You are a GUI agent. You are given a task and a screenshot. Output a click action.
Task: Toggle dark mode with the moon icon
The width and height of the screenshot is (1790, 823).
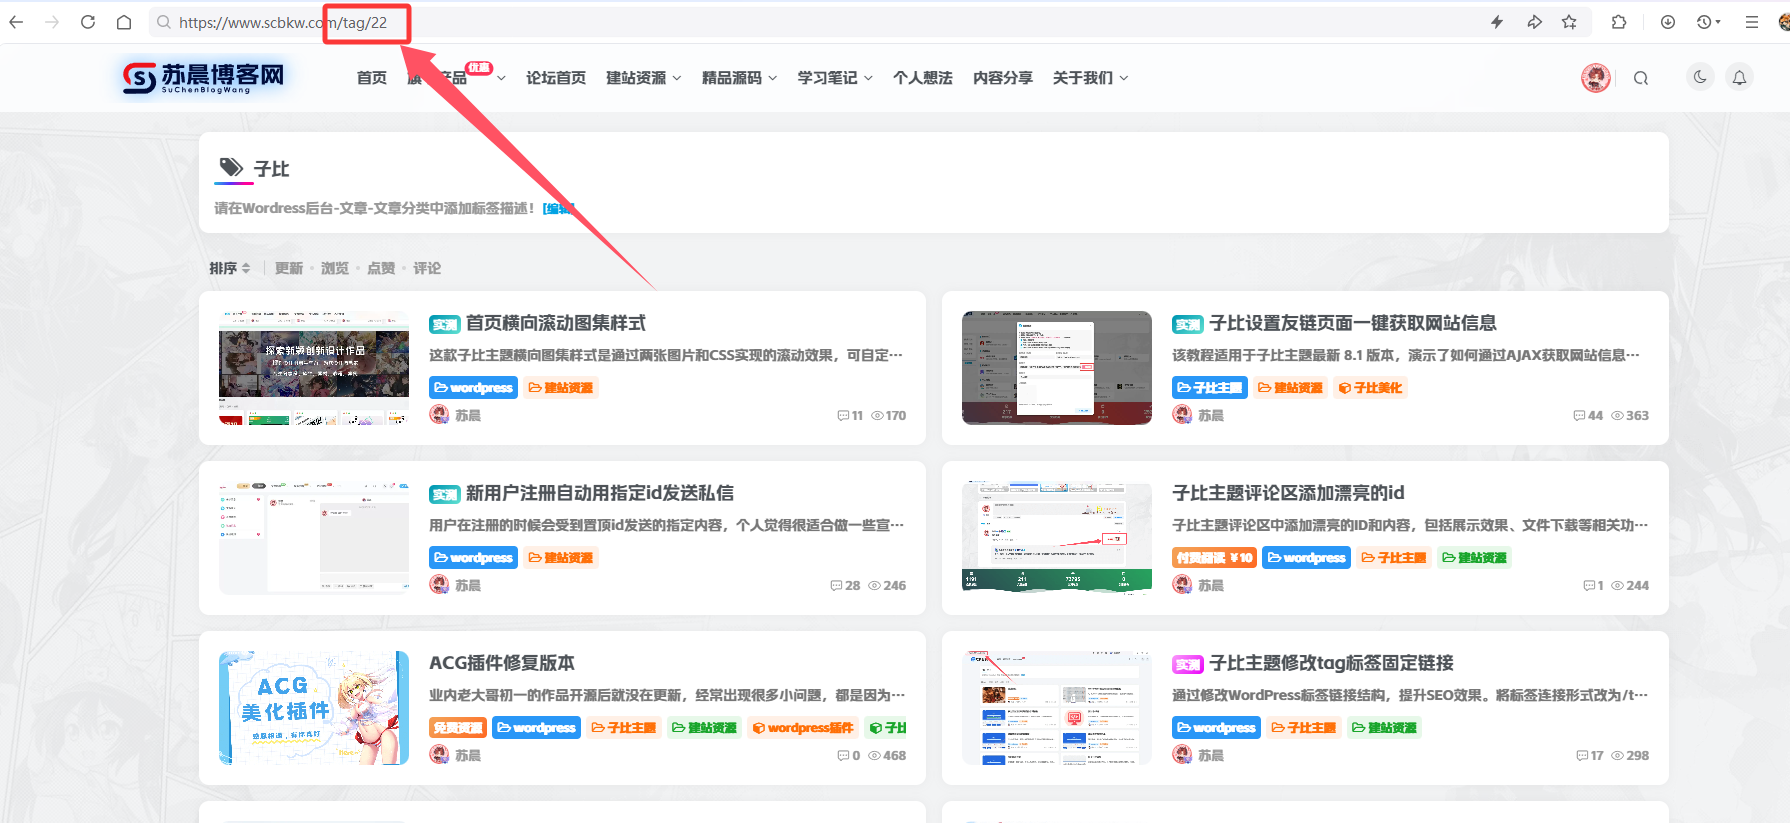(1700, 77)
